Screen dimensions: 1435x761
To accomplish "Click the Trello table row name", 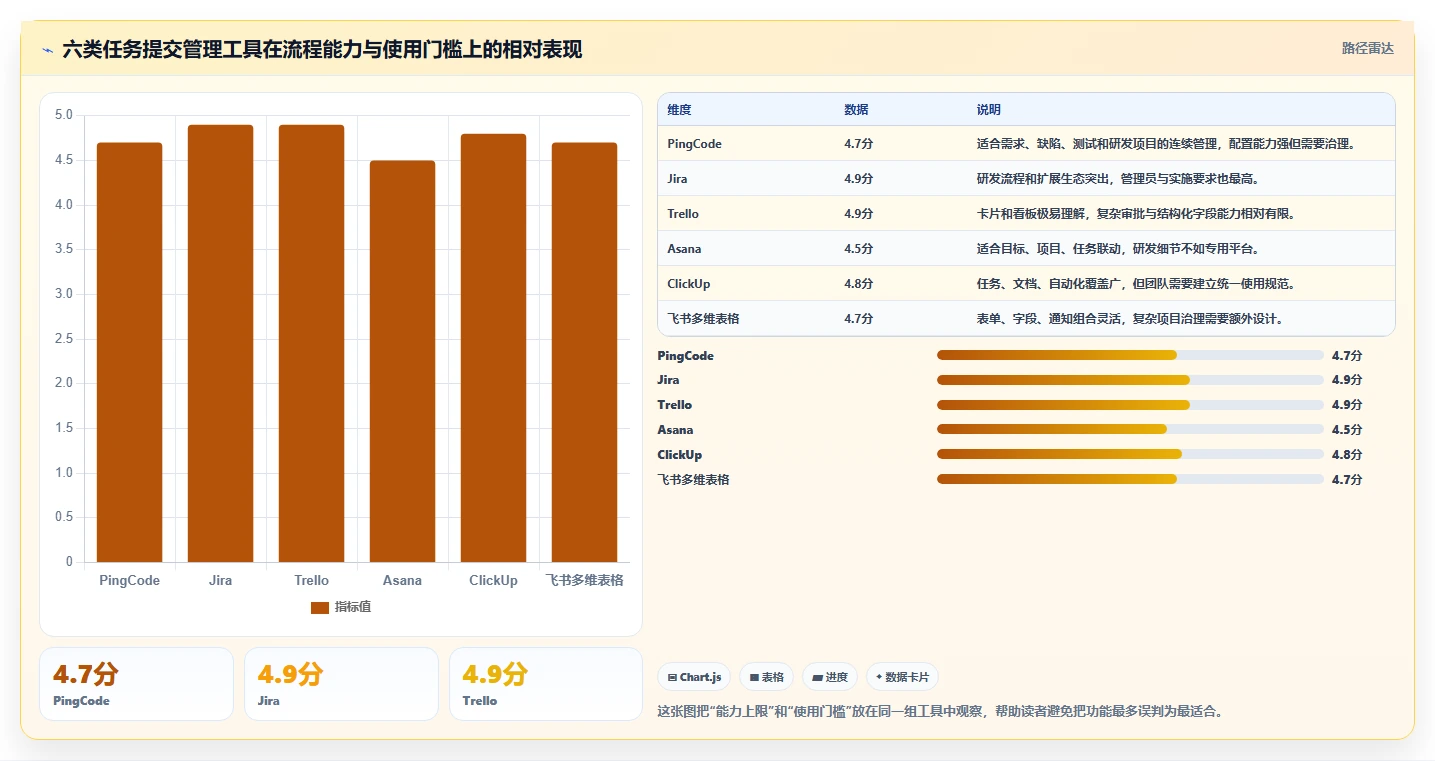I will click(x=684, y=214).
